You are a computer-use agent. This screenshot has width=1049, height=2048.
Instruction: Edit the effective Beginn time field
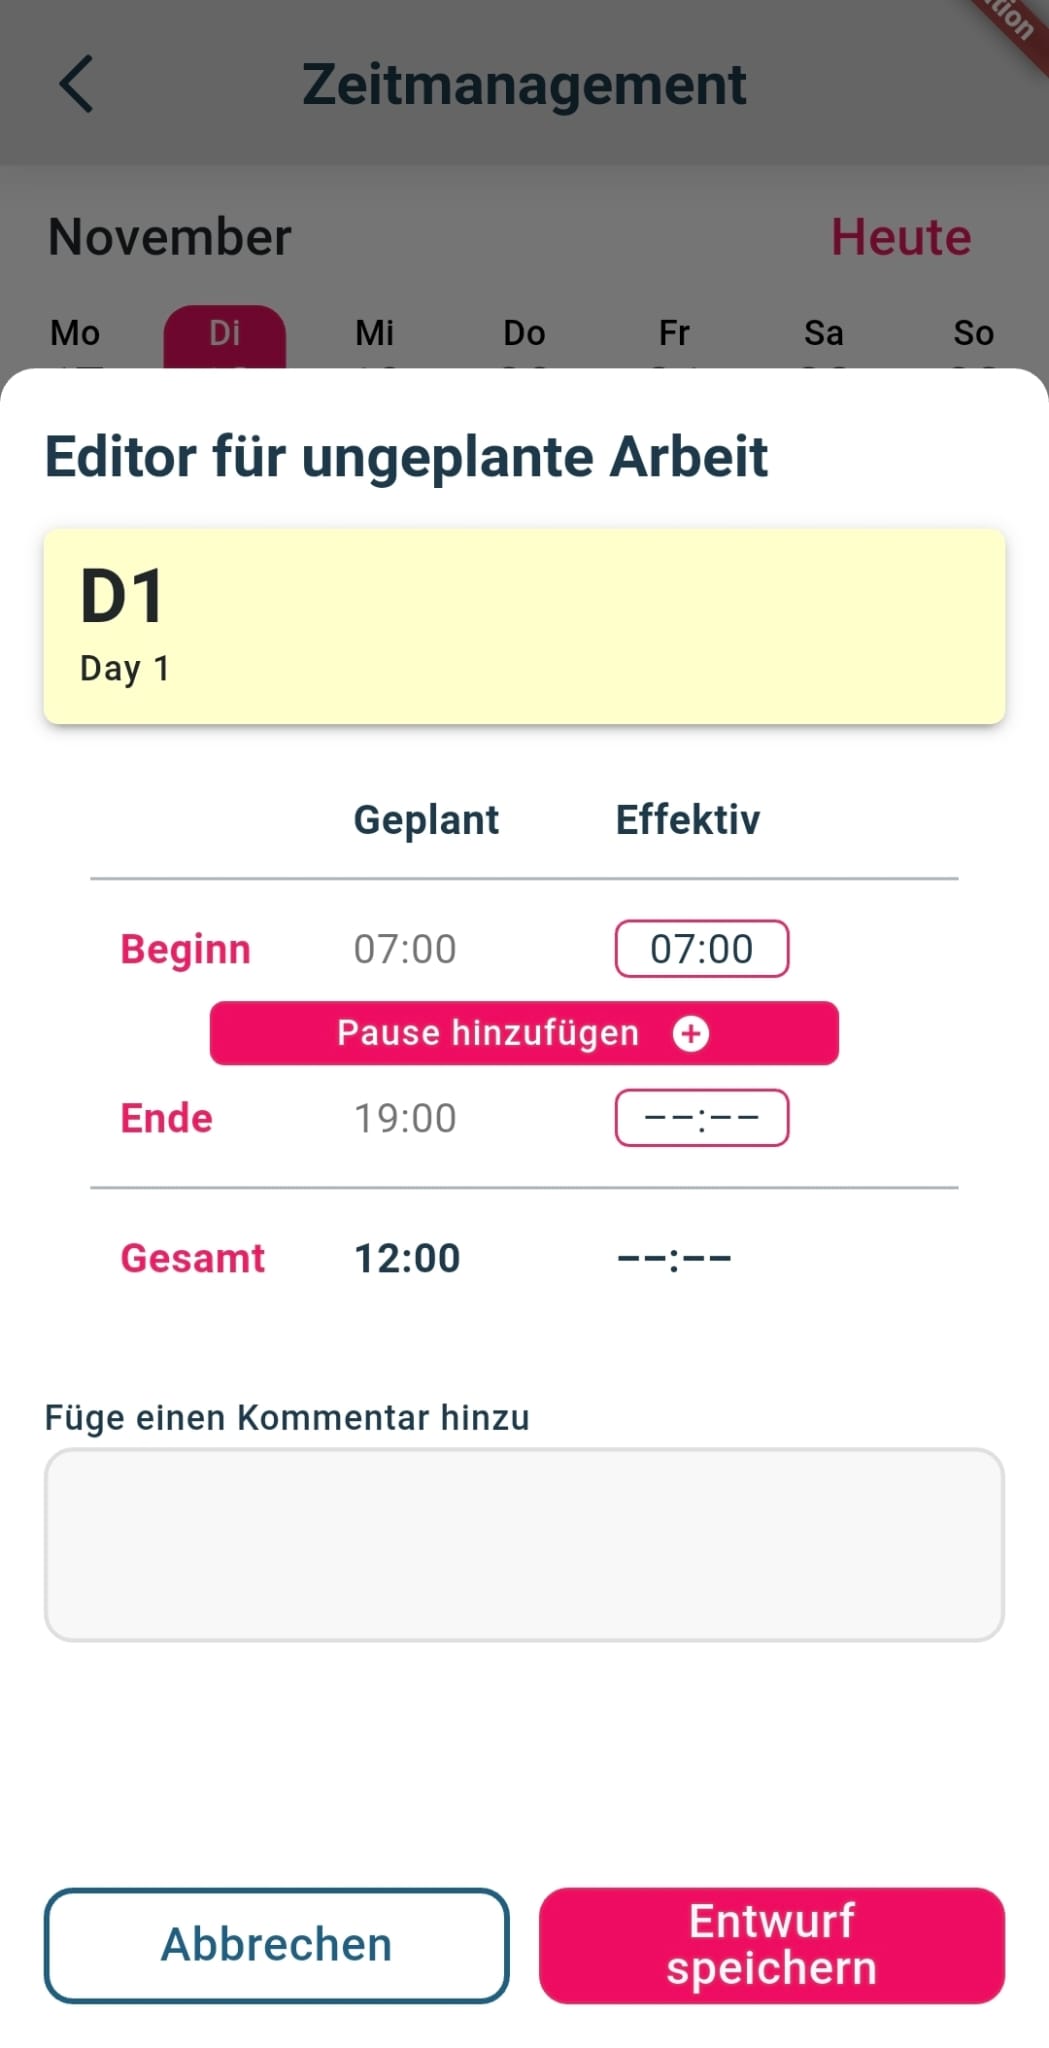701,949
